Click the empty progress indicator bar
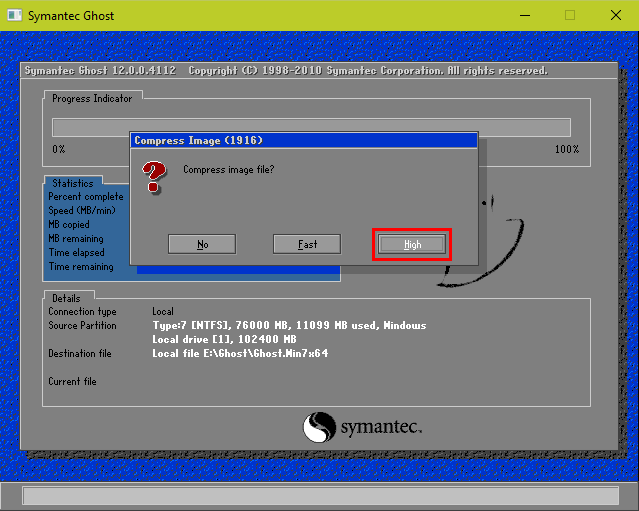 tap(311, 128)
